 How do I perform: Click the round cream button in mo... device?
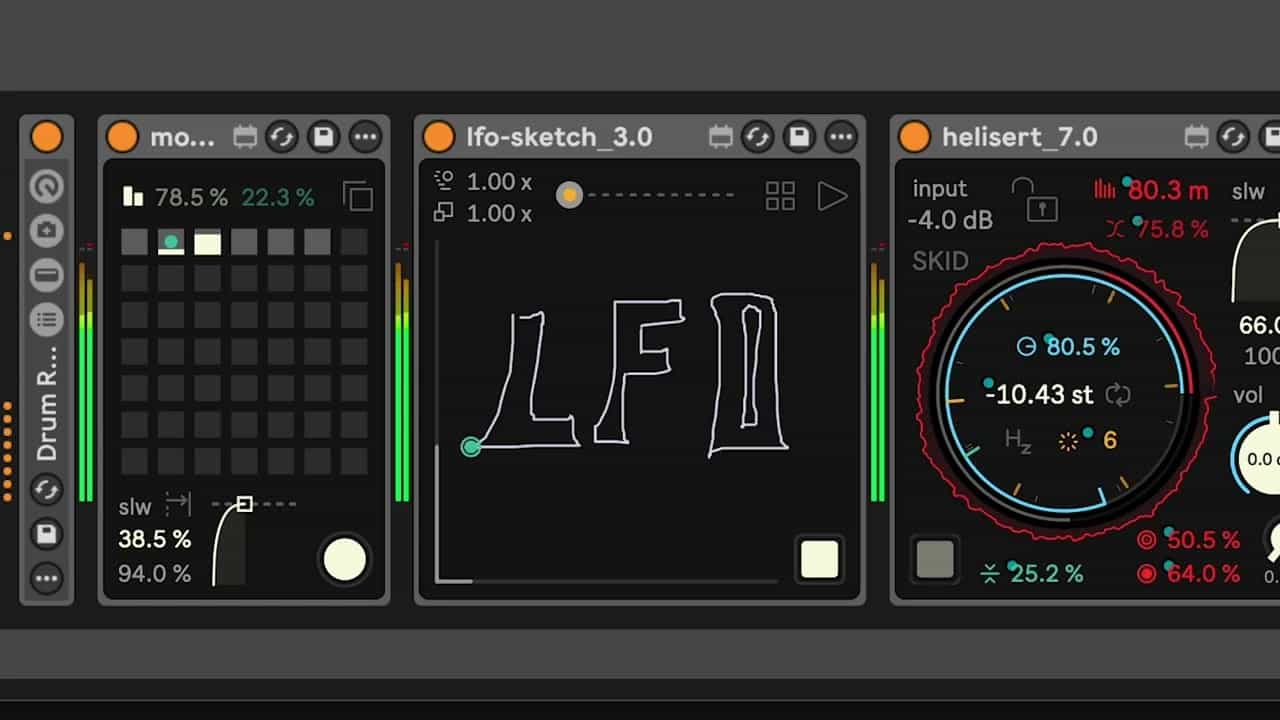point(345,560)
